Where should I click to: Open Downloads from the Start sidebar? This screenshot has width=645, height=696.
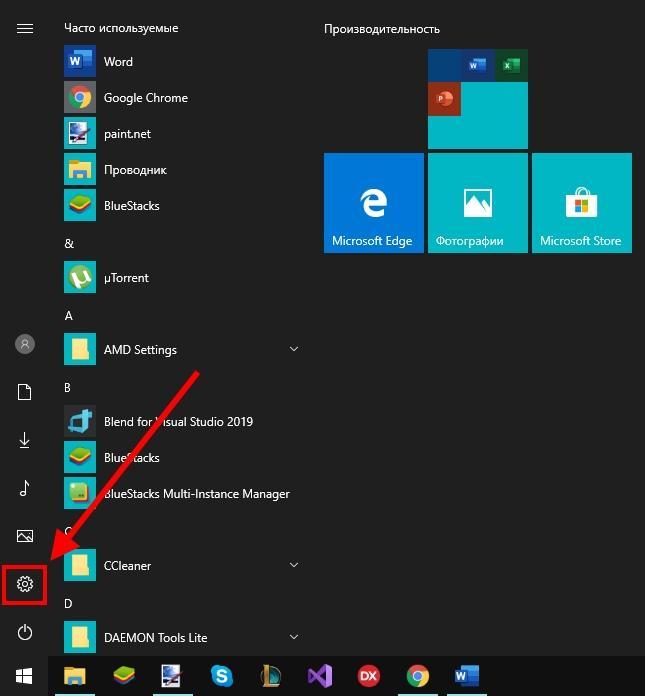[24, 440]
